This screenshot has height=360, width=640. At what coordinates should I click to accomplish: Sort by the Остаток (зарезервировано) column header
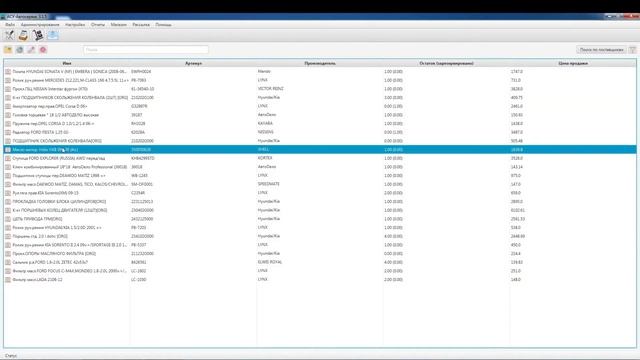tap(447, 63)
